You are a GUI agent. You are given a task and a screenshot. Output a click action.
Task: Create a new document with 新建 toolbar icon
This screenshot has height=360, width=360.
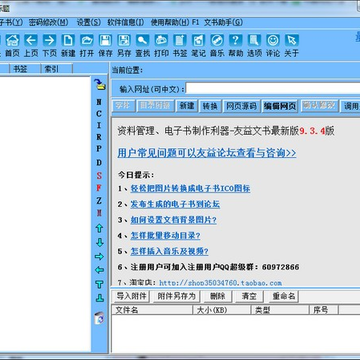click(68, 45)
